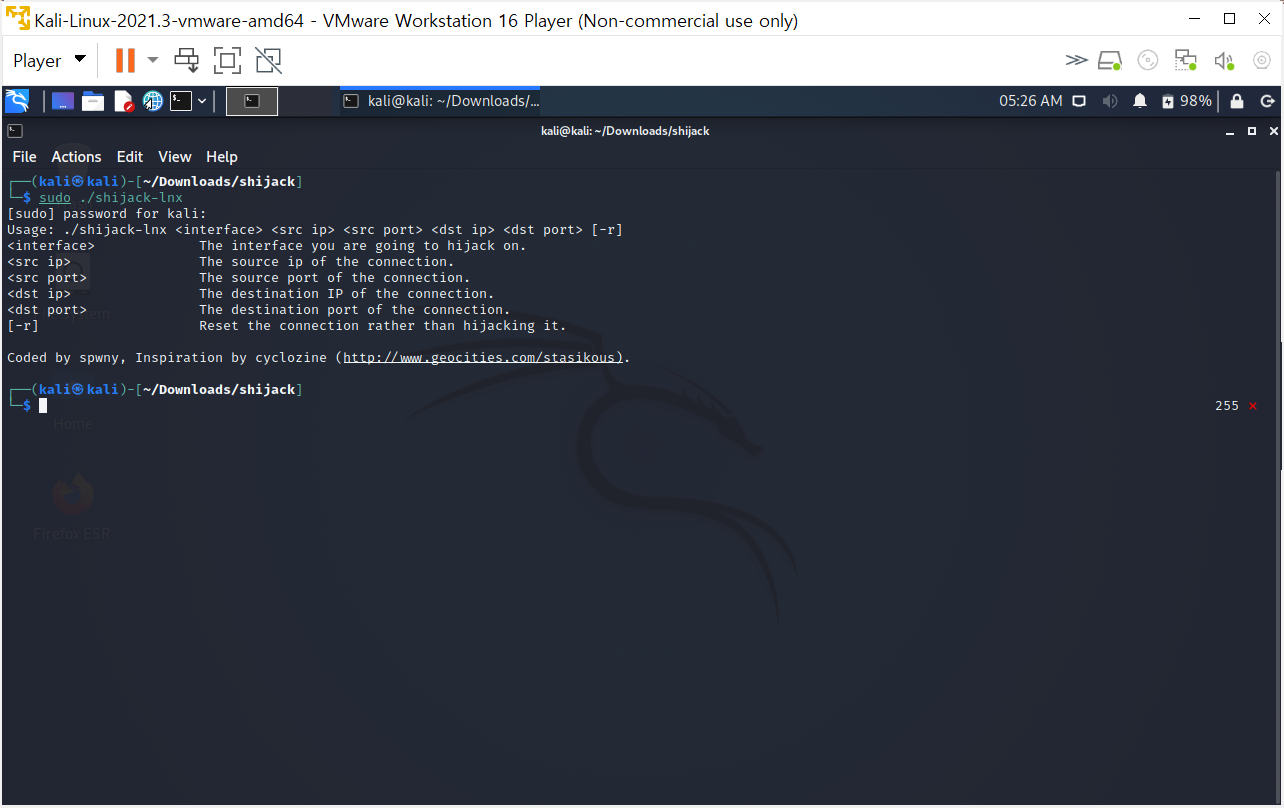The height and width of the screenshot is (808, 1284).
Task: Open the display settings panel icon
Action: [1079, 101]
